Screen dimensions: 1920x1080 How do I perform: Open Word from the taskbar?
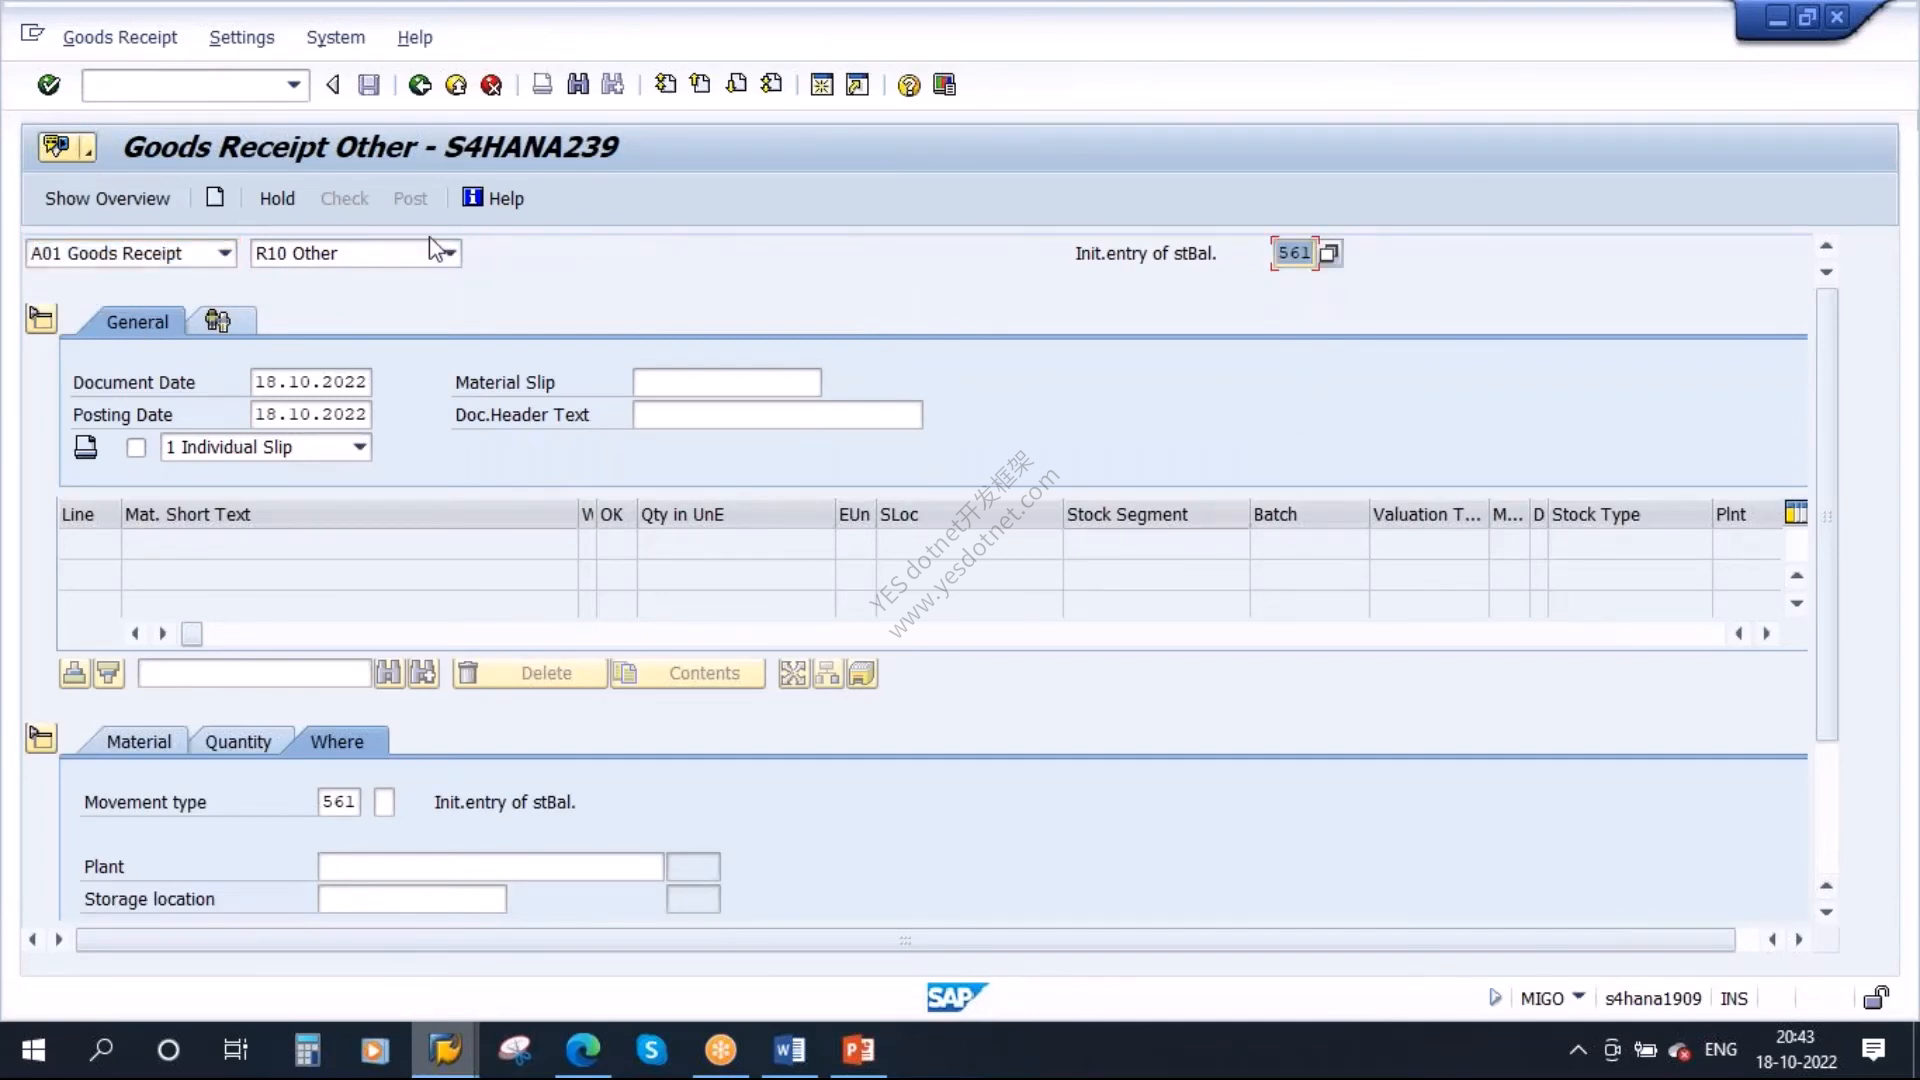(x=789, y=1049)
